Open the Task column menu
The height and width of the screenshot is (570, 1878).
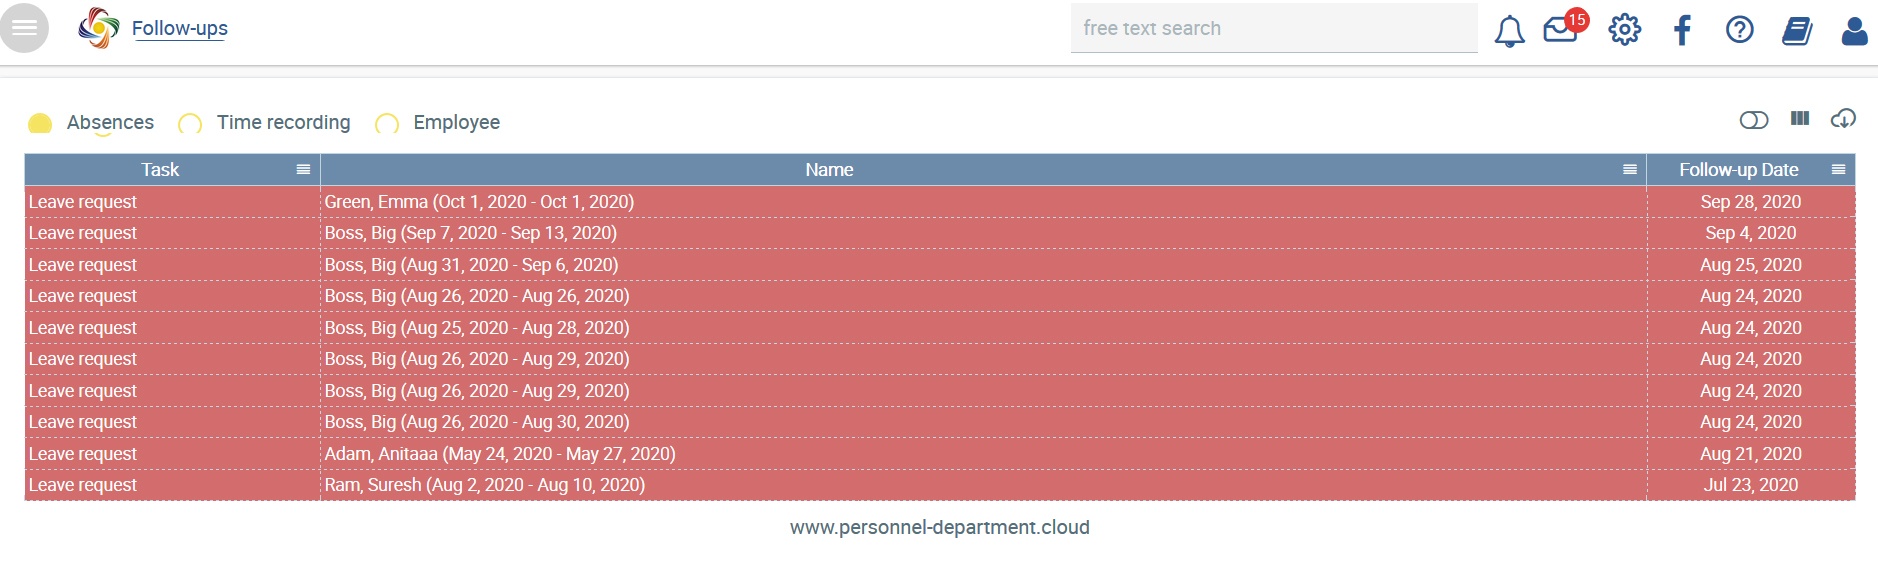[x=303, y=170]
